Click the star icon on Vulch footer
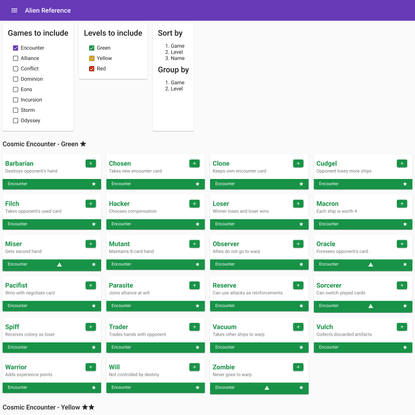Image resolution: width=415 pixels, height=415 pixels. point(405,347)
